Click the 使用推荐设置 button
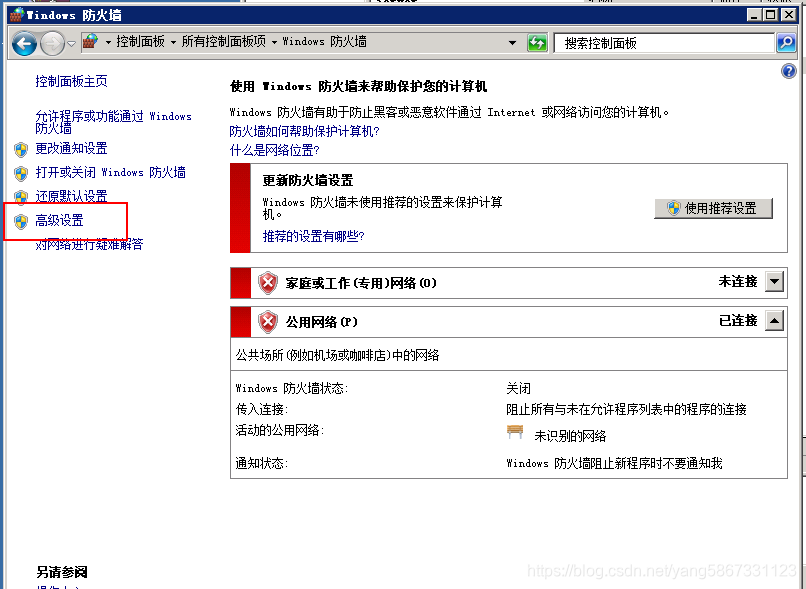 713,208
